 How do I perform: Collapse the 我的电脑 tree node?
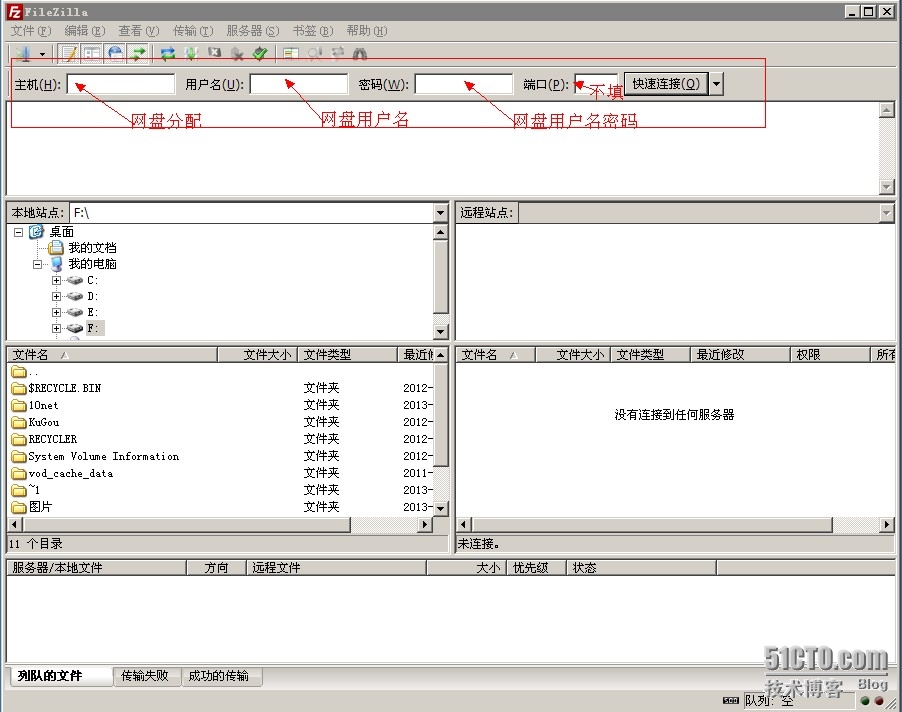(x=37, y=265)
